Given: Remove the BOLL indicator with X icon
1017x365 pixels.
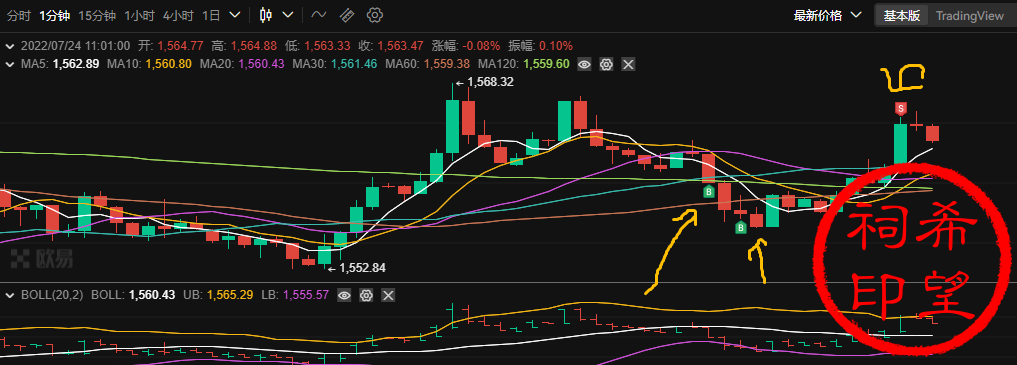Looking at the screenshot, I should [x=388, y=296].
